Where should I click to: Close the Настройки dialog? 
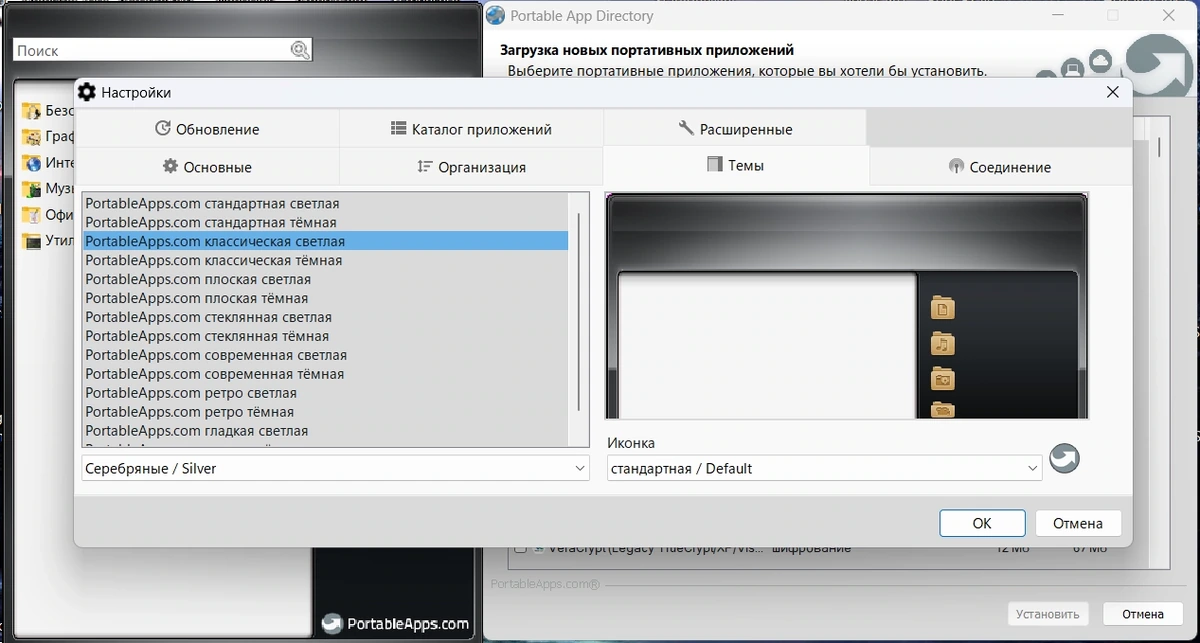[1112, 92]
